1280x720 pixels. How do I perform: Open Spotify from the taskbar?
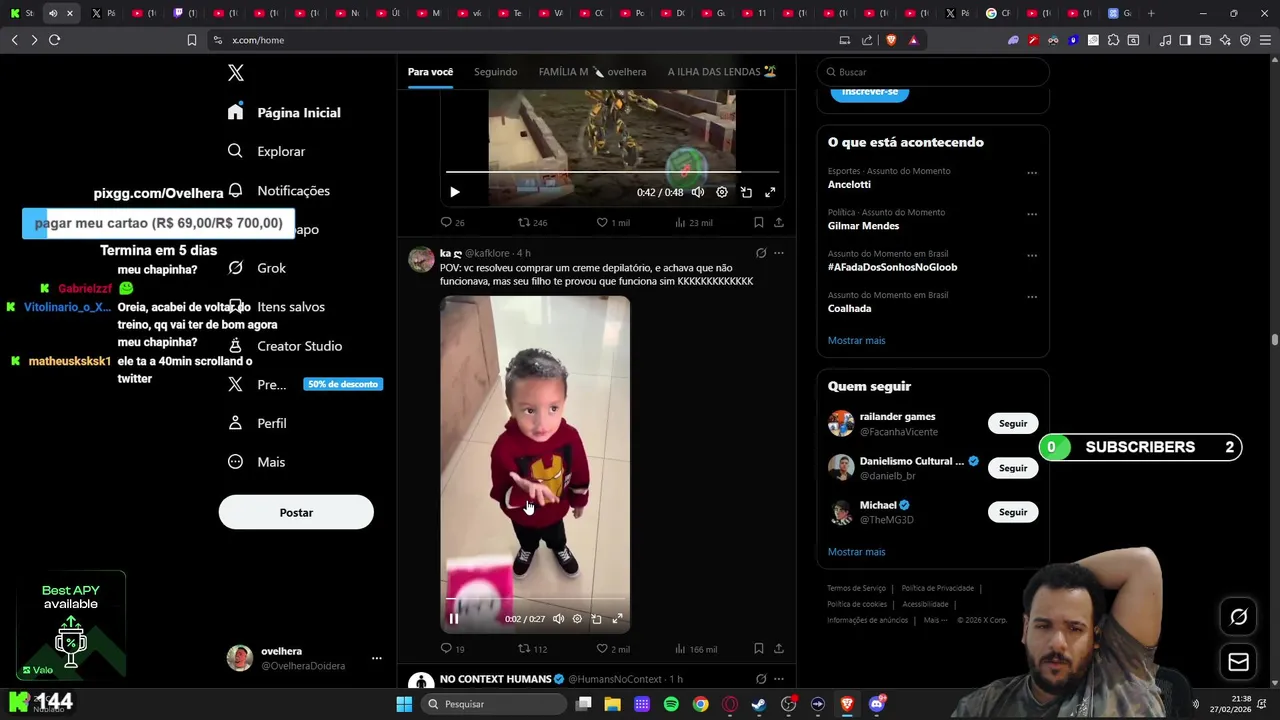click(x=671, y=704)
